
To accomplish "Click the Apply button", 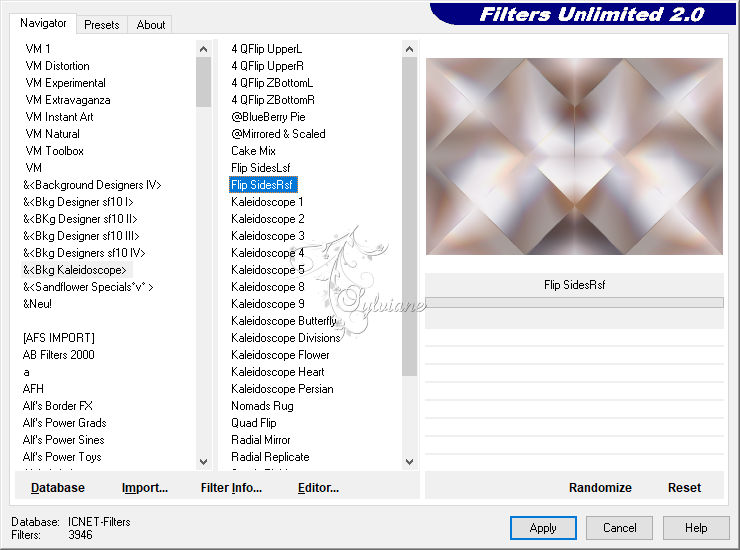I will [543, 528].
